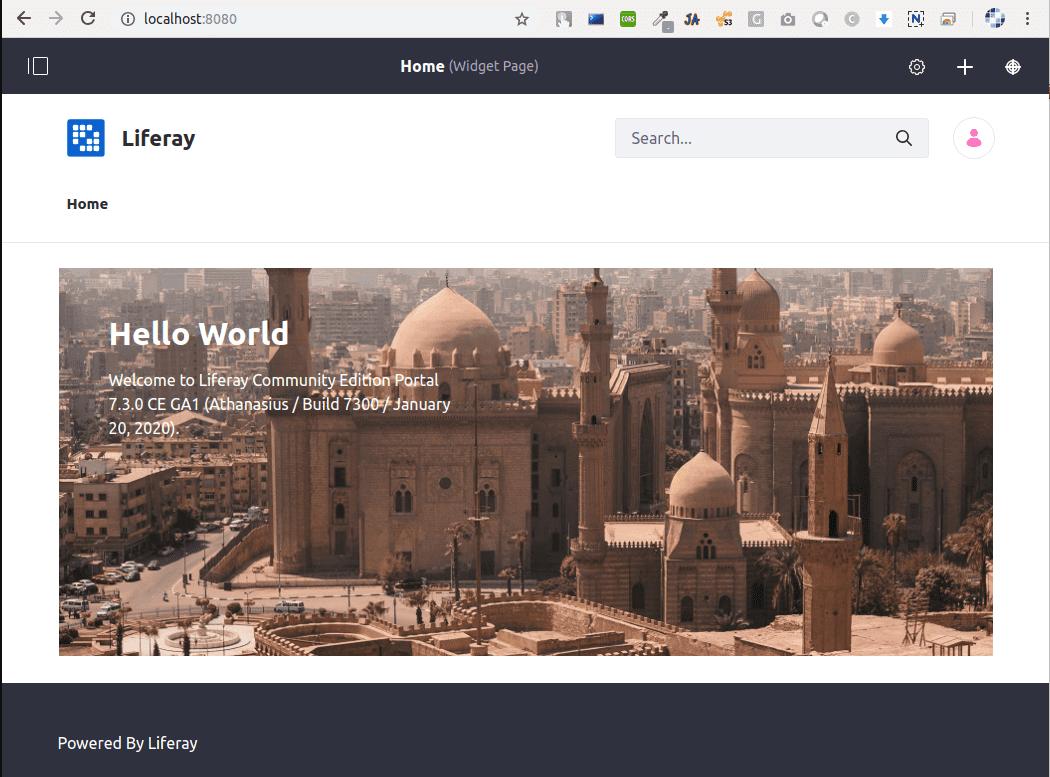Open the blue download arrow extension
Viewport: 1050px width, 777px height.
883,19
